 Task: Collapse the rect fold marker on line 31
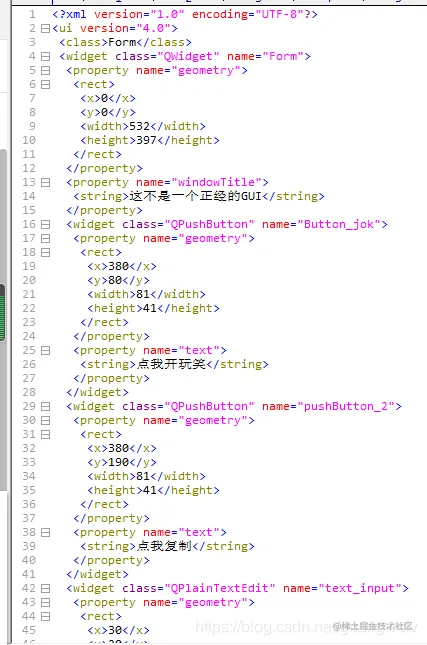click(x=46, y=434)
